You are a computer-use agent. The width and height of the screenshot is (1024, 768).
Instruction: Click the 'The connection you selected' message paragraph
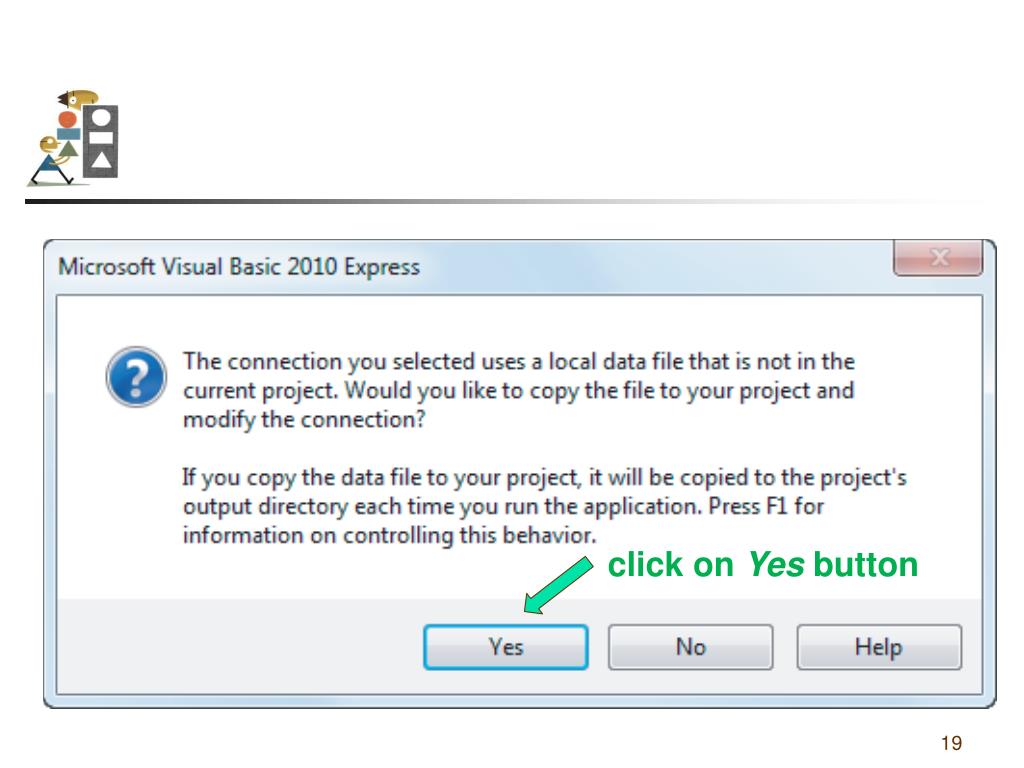[x=519, y=390]
